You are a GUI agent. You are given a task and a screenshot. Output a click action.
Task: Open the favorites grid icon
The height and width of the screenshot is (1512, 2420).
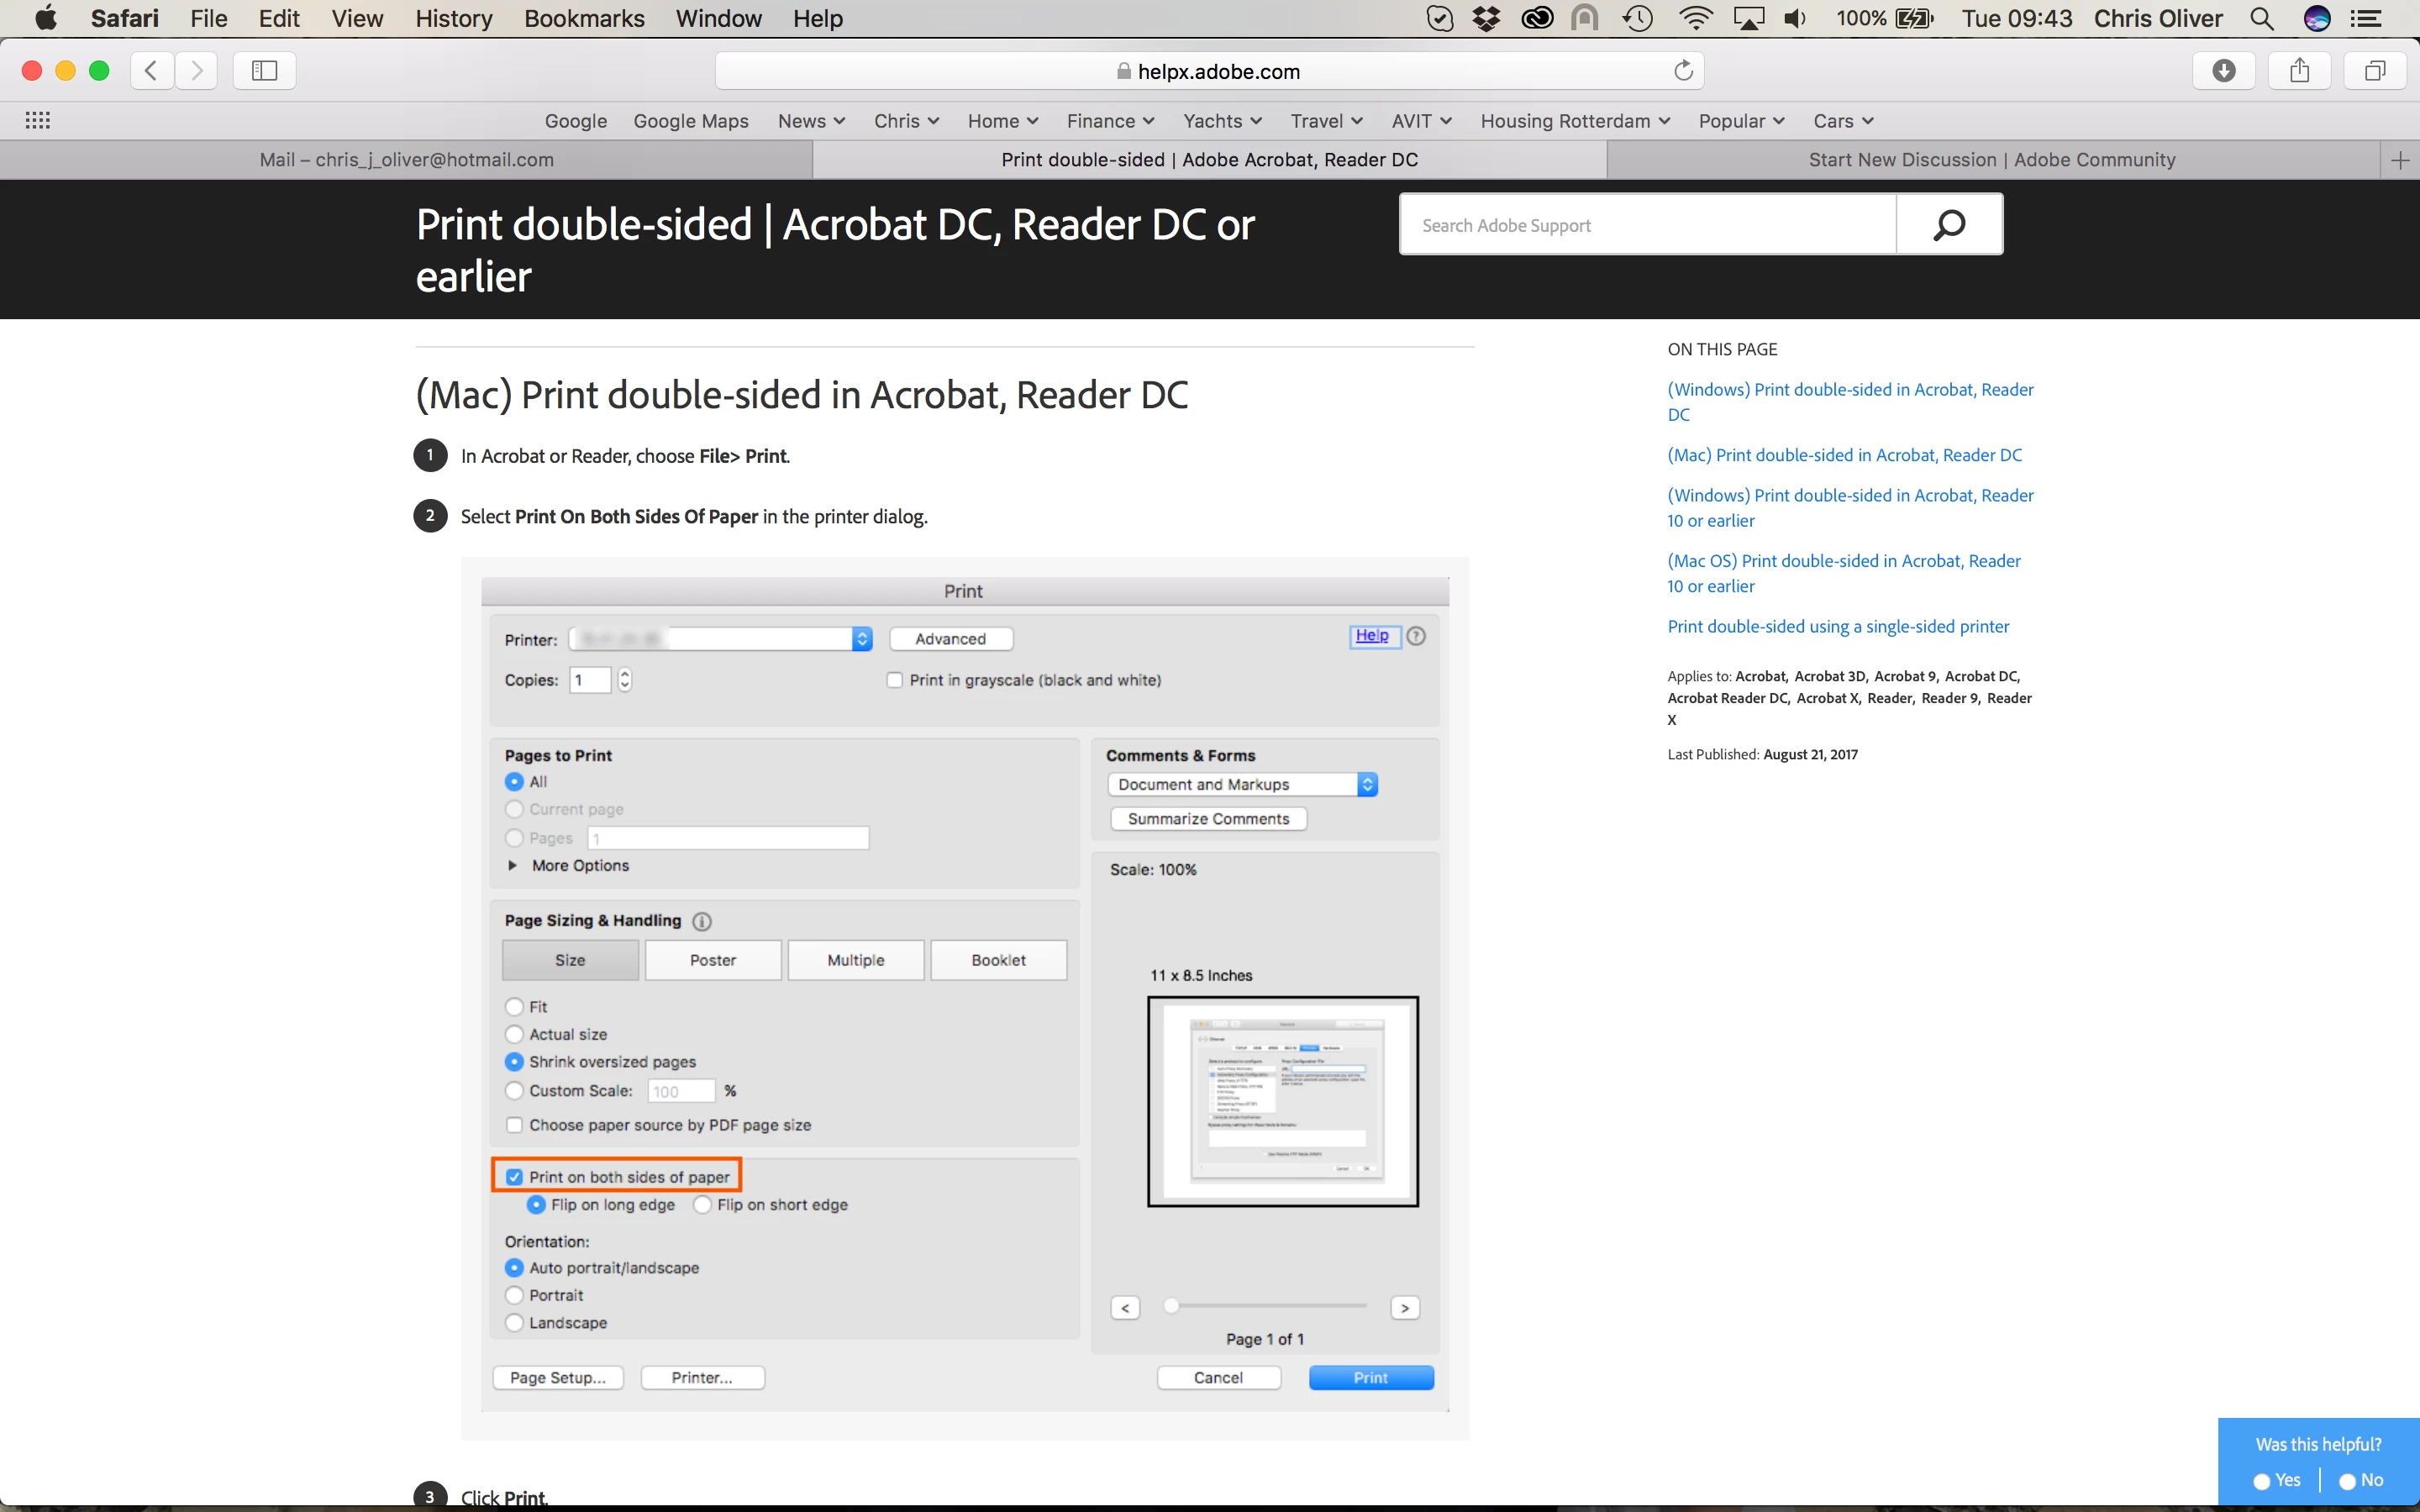coord(38,121)
